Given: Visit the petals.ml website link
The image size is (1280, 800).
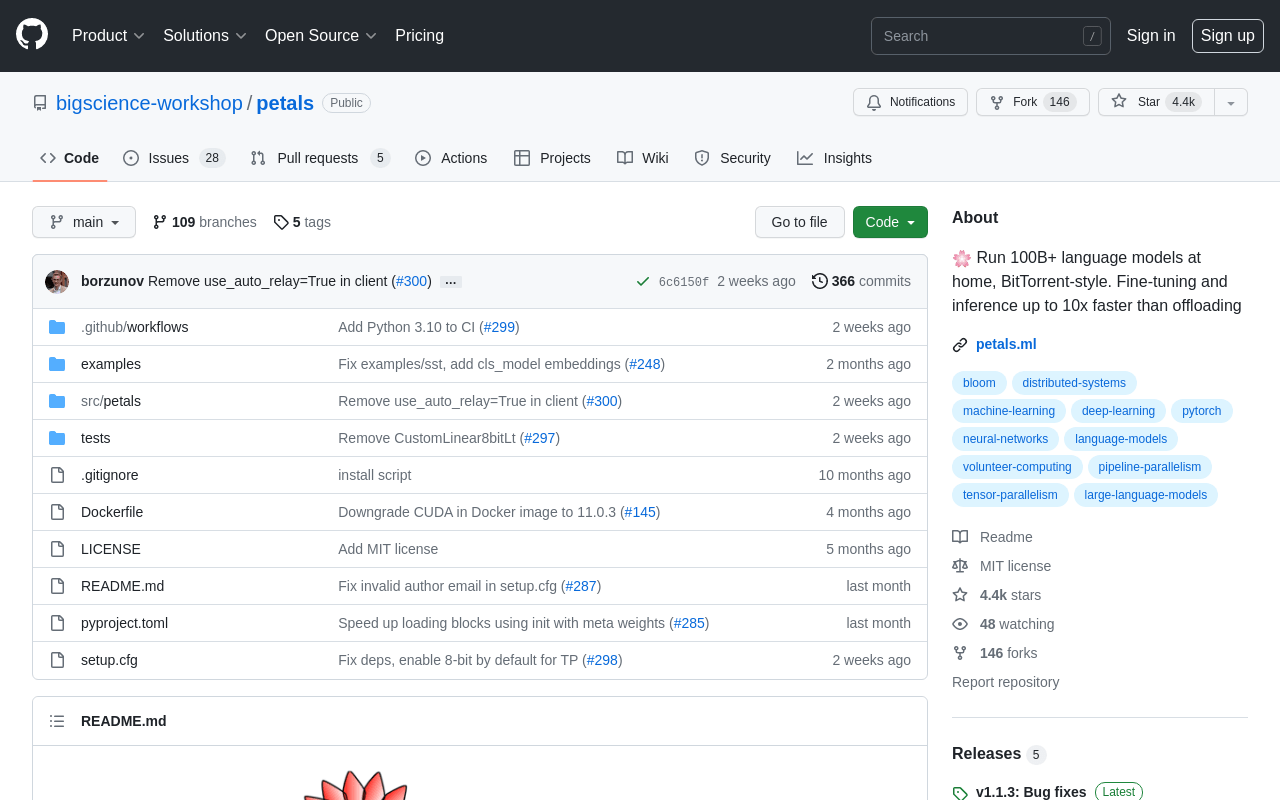Looking at the screenshot, I should [1006, 344].
